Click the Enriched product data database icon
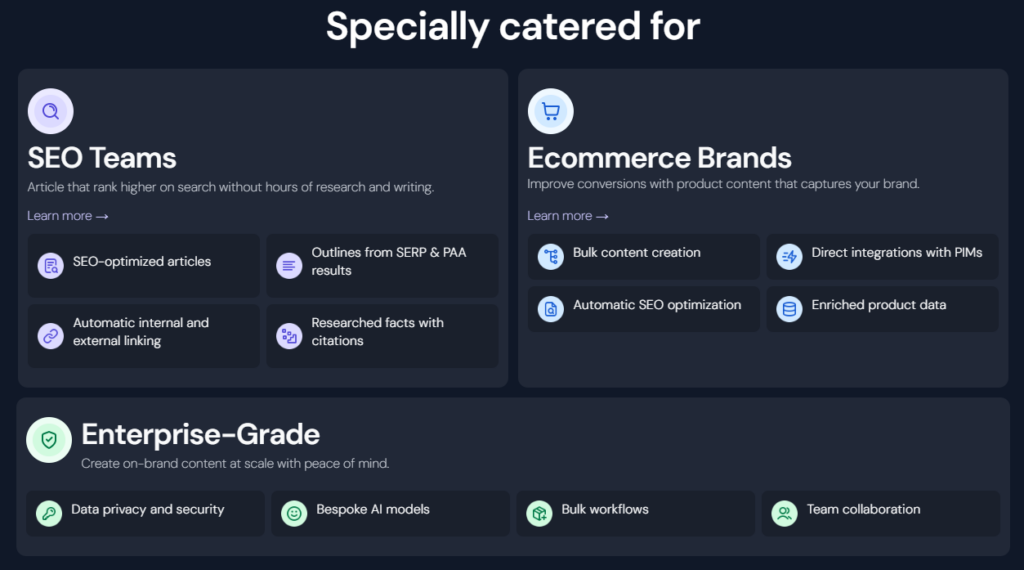Screen dimensions: 1024x570 point(789,309)
